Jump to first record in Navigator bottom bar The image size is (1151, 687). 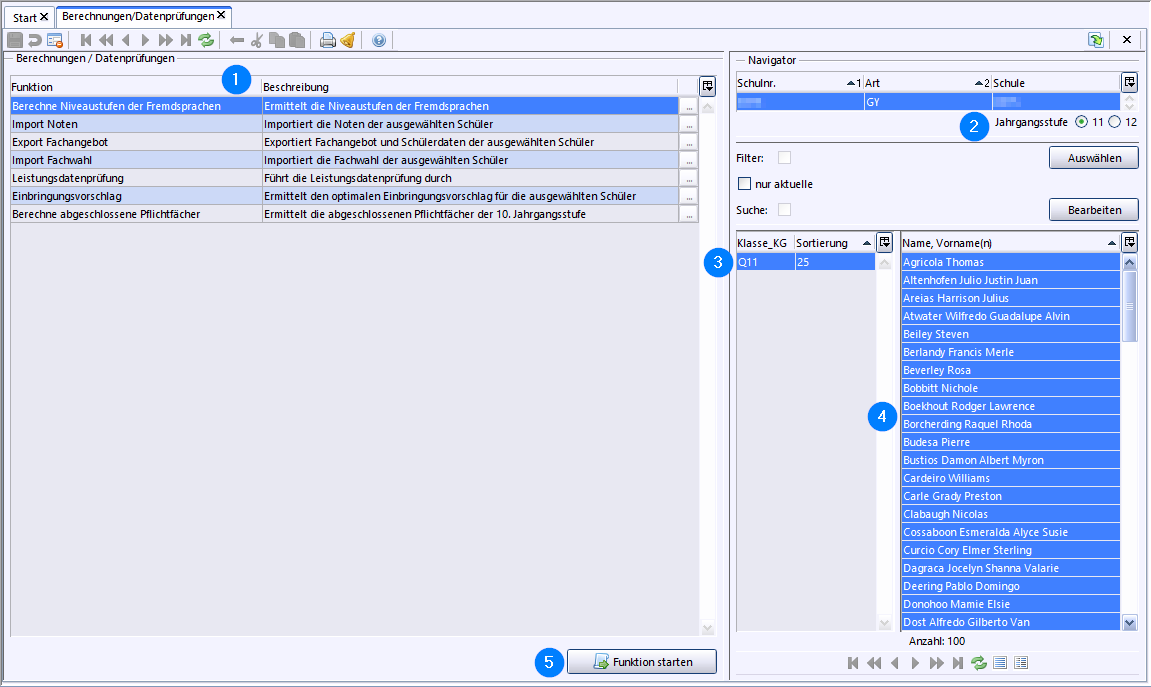853,663
